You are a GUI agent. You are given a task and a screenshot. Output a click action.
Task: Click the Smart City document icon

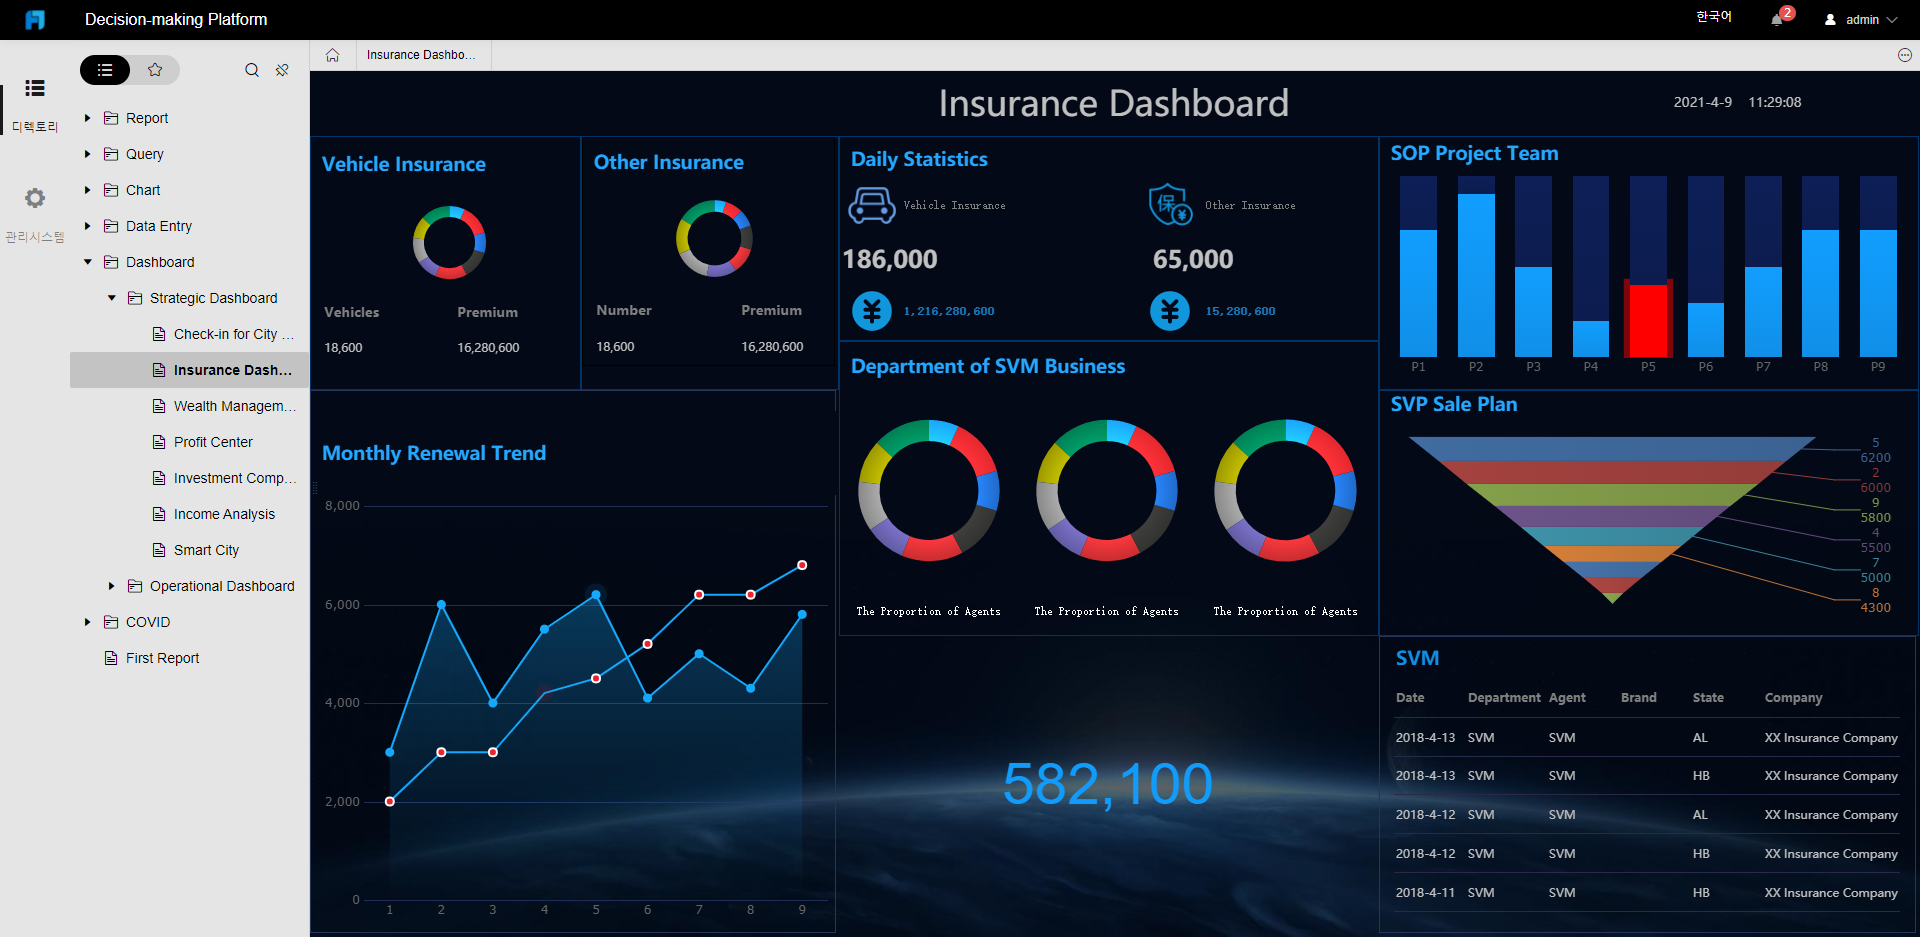tap(159, 550)
